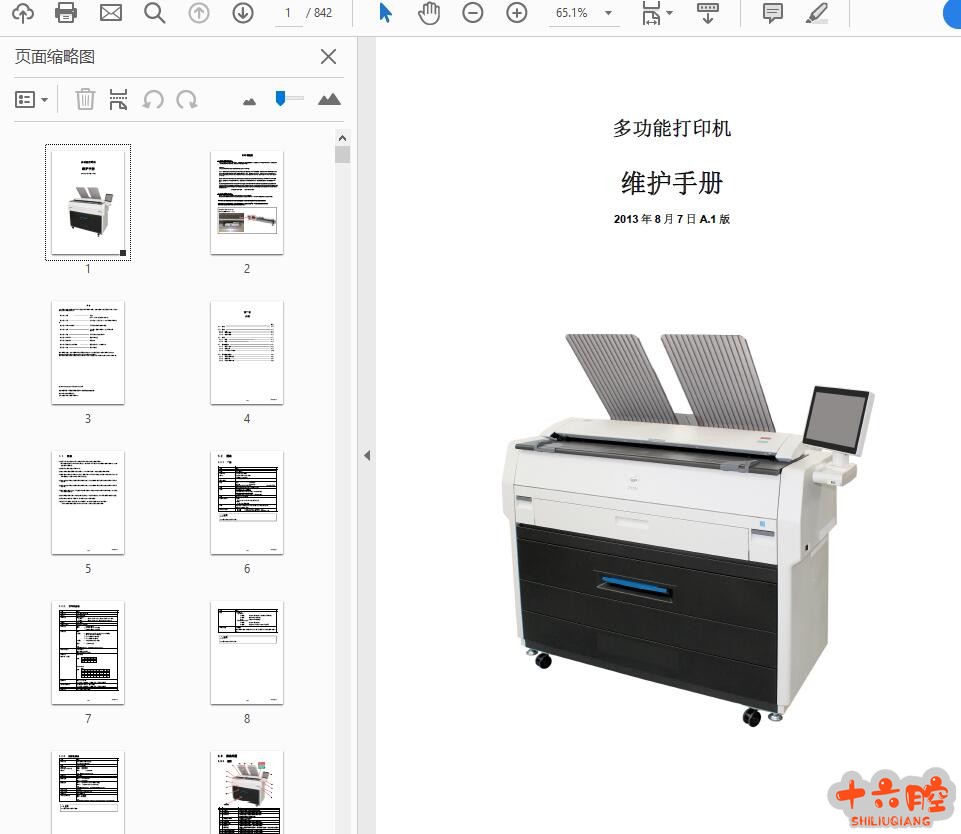Zoom out with the minus icon
This screenshot has height=834, width=961.
click(473, 13)
